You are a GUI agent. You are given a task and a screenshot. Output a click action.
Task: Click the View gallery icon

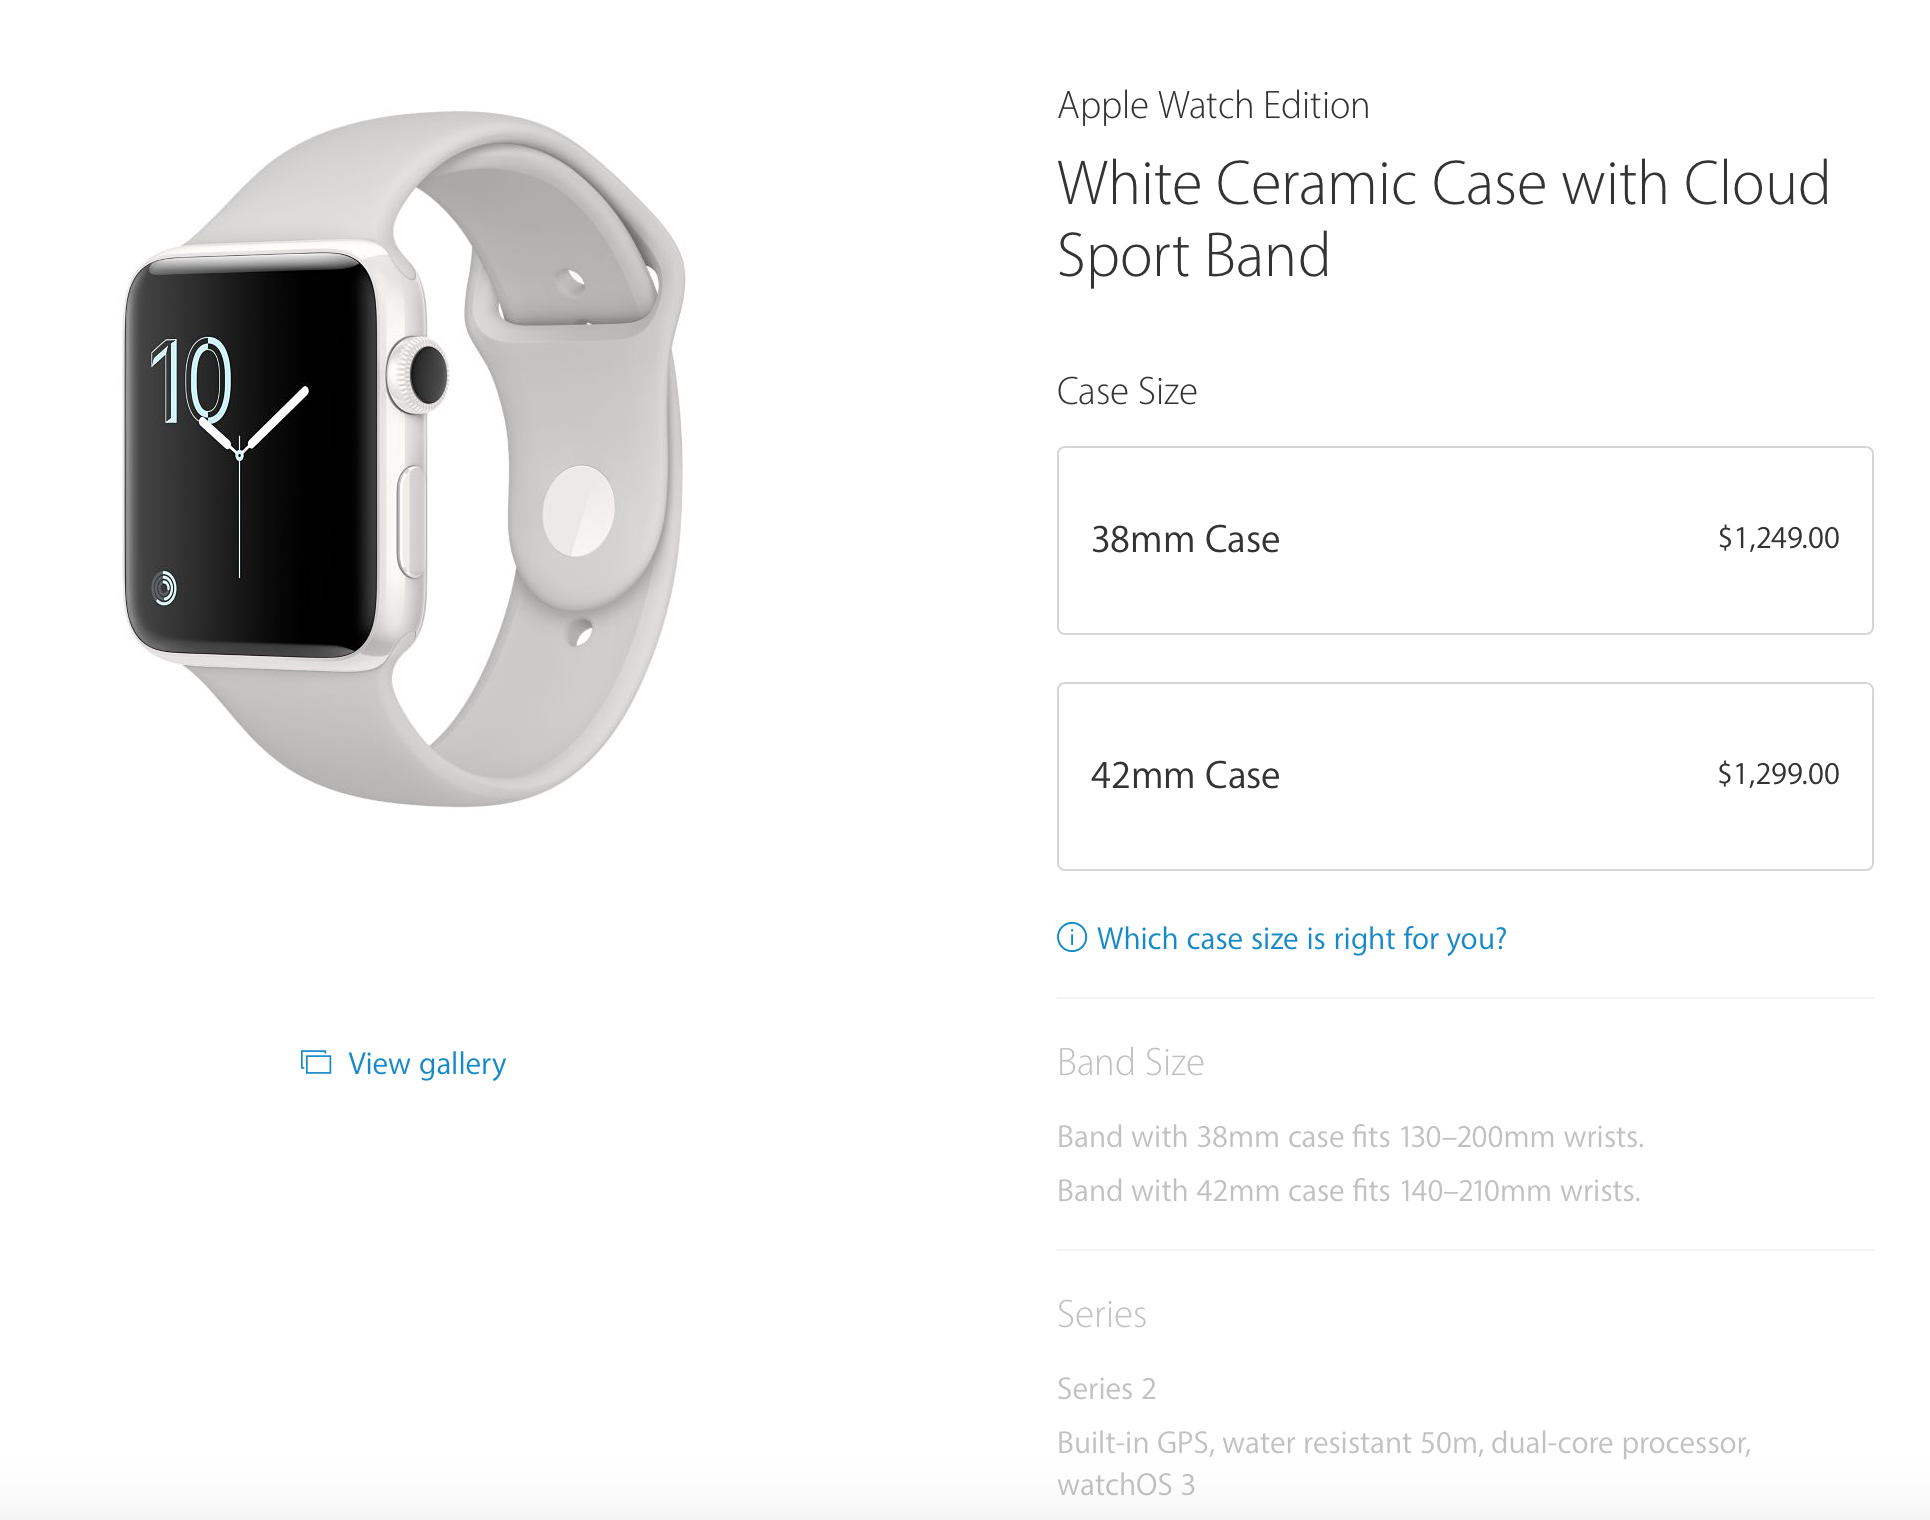coord(316,1062)
